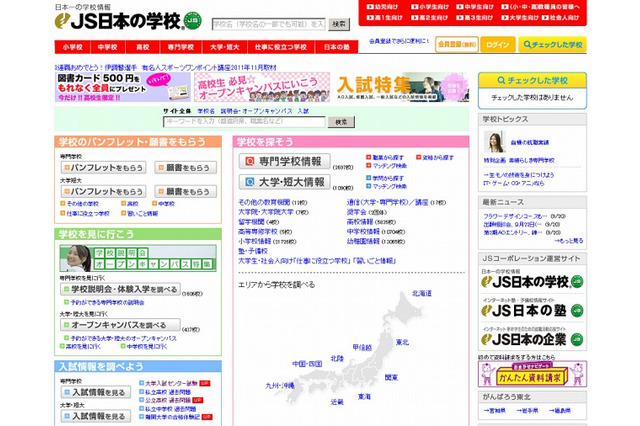Click the 検索 button next to 学校名 field
The image size is (640, 426).
pos(339,24)
